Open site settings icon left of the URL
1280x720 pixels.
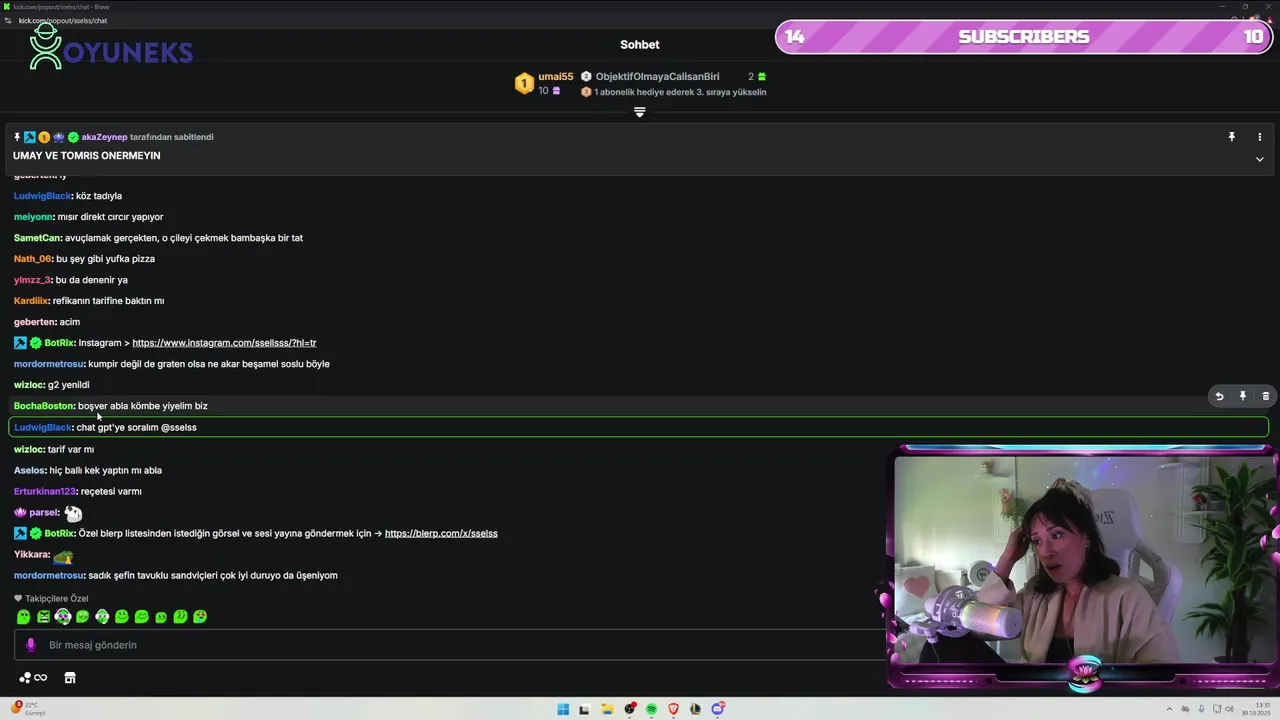point(9,20)
